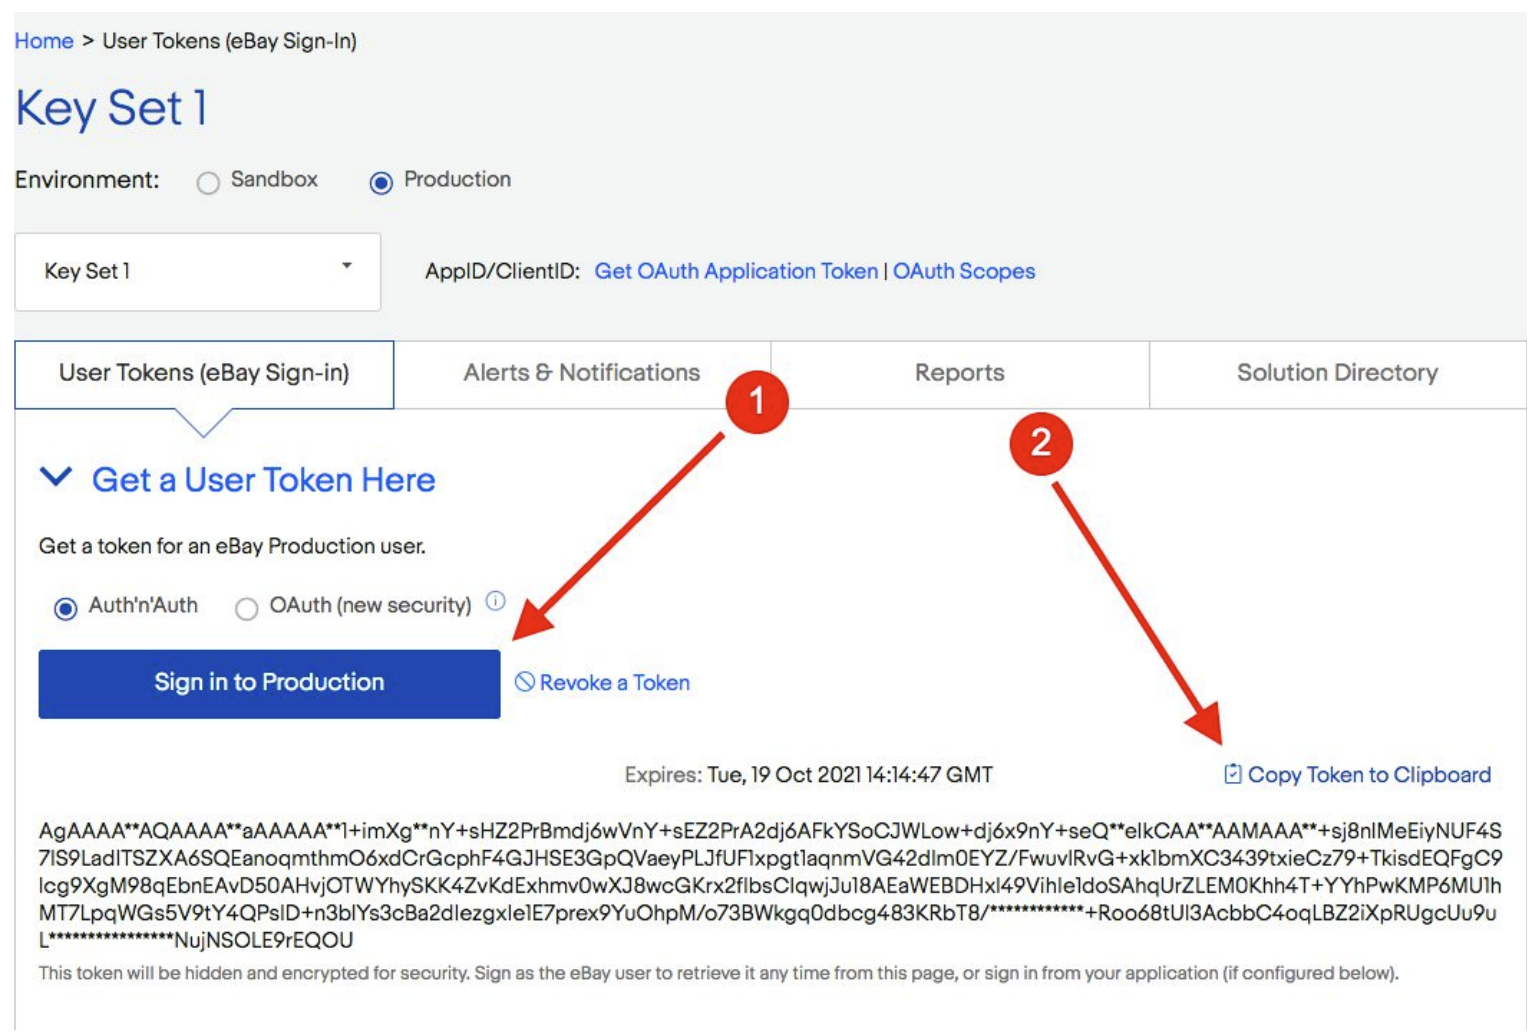The image size is (1536, 1032).
Task: Click the clipboard icon beside Copy Token
Action: [x=1233, y=774]
